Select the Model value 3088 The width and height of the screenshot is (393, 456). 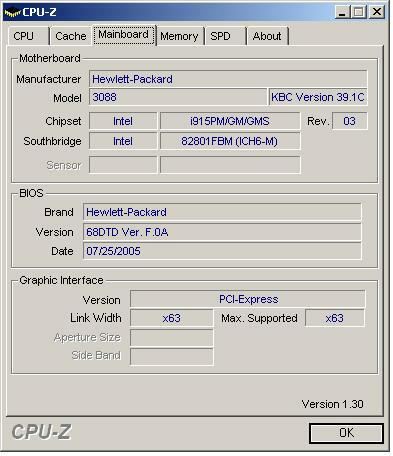[x=178, y=97]
